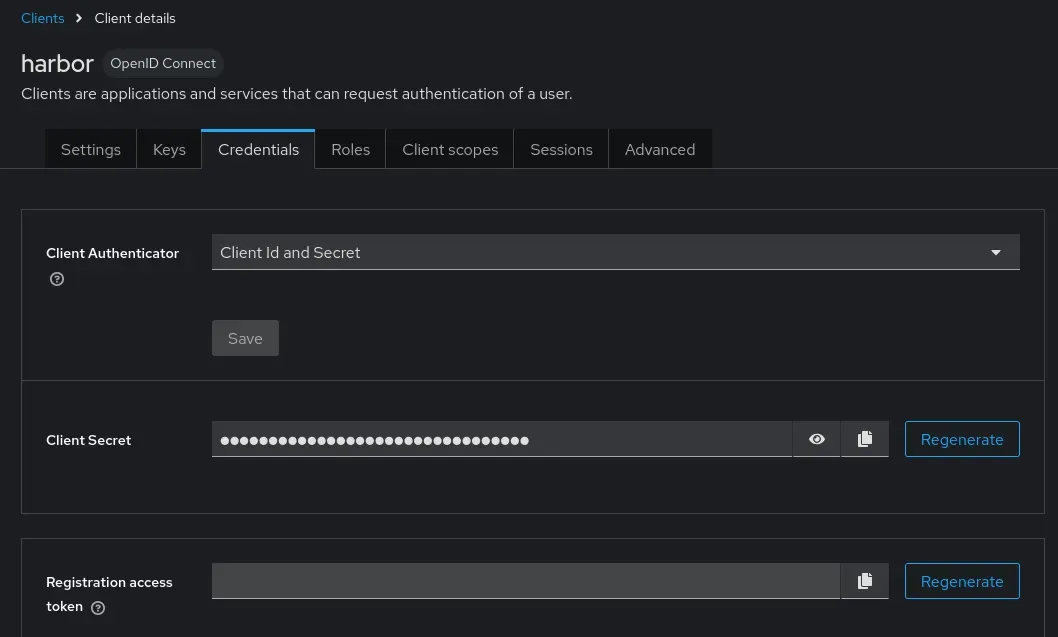Click the Client Secret label
Image resolution: width=1058 pixels, height=637 pixels.
[88, 440]
